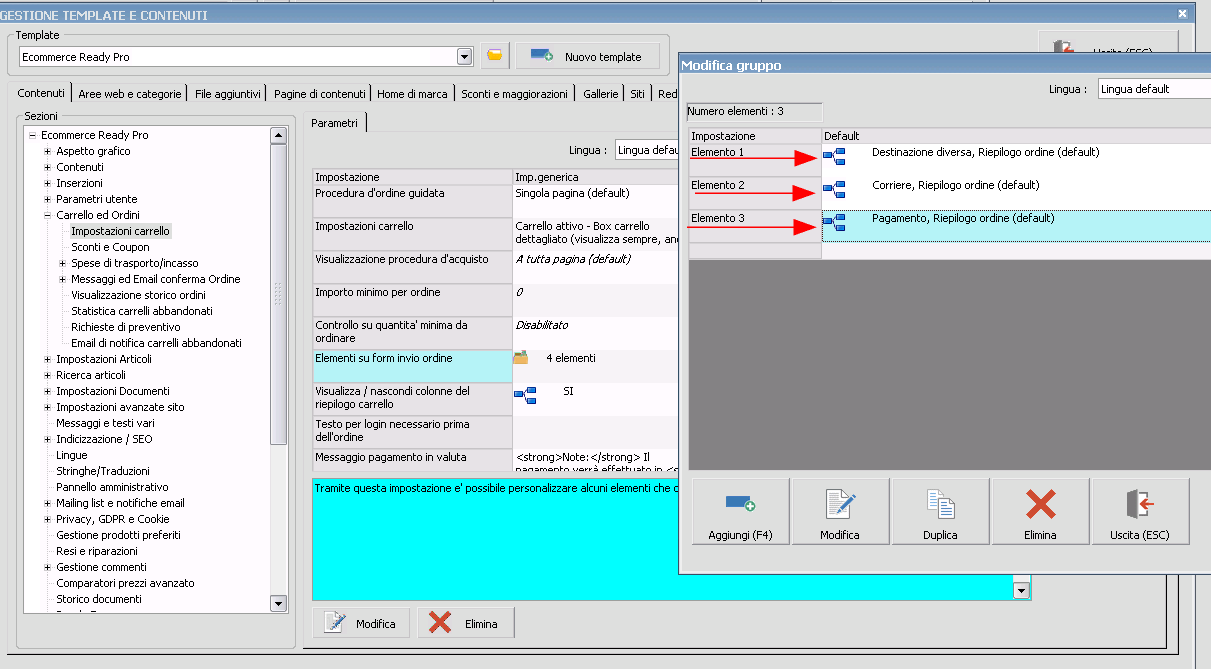The image size is (1211, 669).
Task: Click scroll-down arrow of the description box
Action: 1021,591
